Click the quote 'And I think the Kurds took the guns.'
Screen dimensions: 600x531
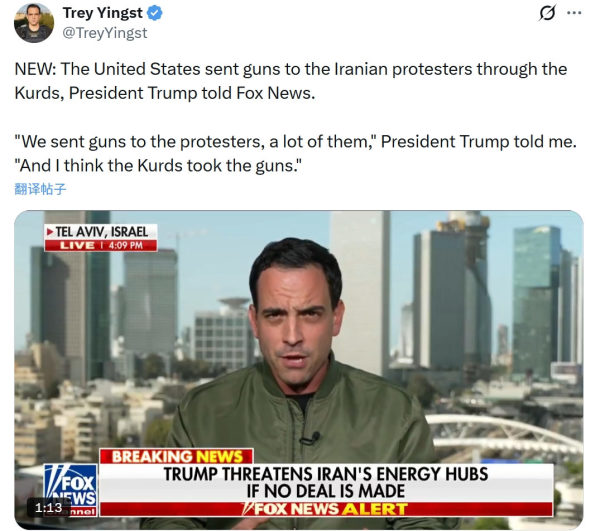pyautogui.click(x=158, y=166)
